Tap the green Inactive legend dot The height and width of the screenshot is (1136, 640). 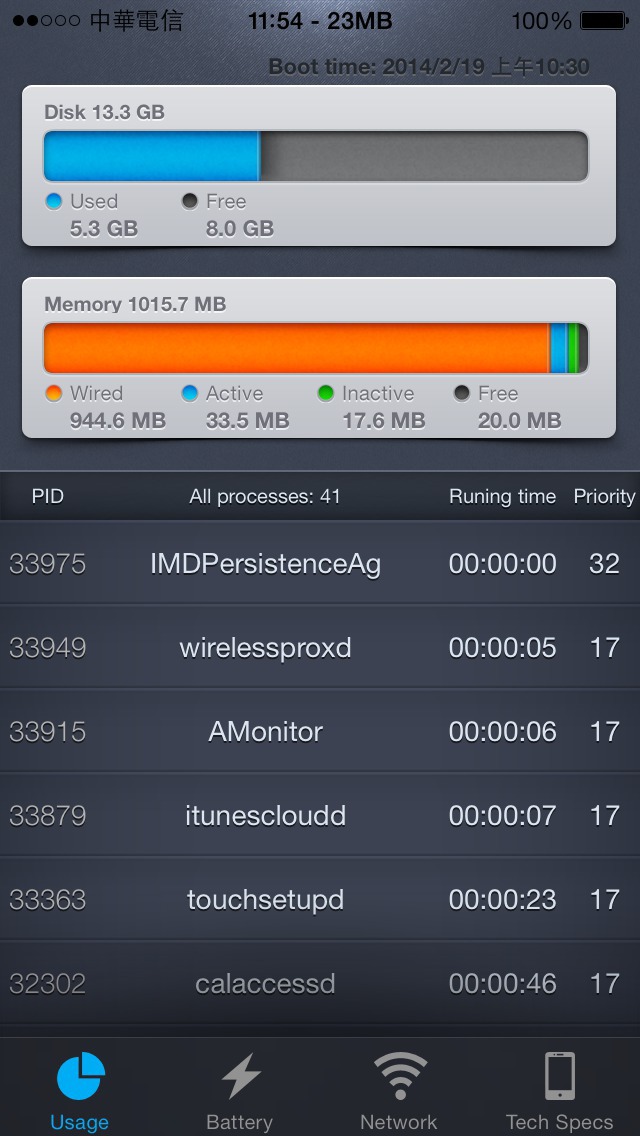(325, 393)
